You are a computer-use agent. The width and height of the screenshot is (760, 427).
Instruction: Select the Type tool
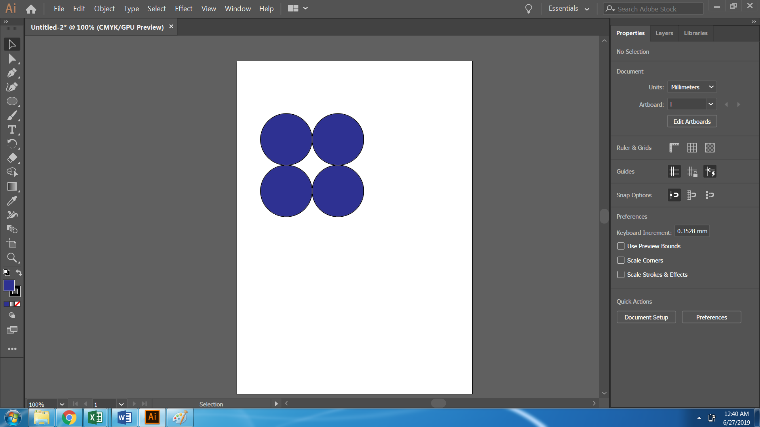pyautogui.click(x=12, y=130)
